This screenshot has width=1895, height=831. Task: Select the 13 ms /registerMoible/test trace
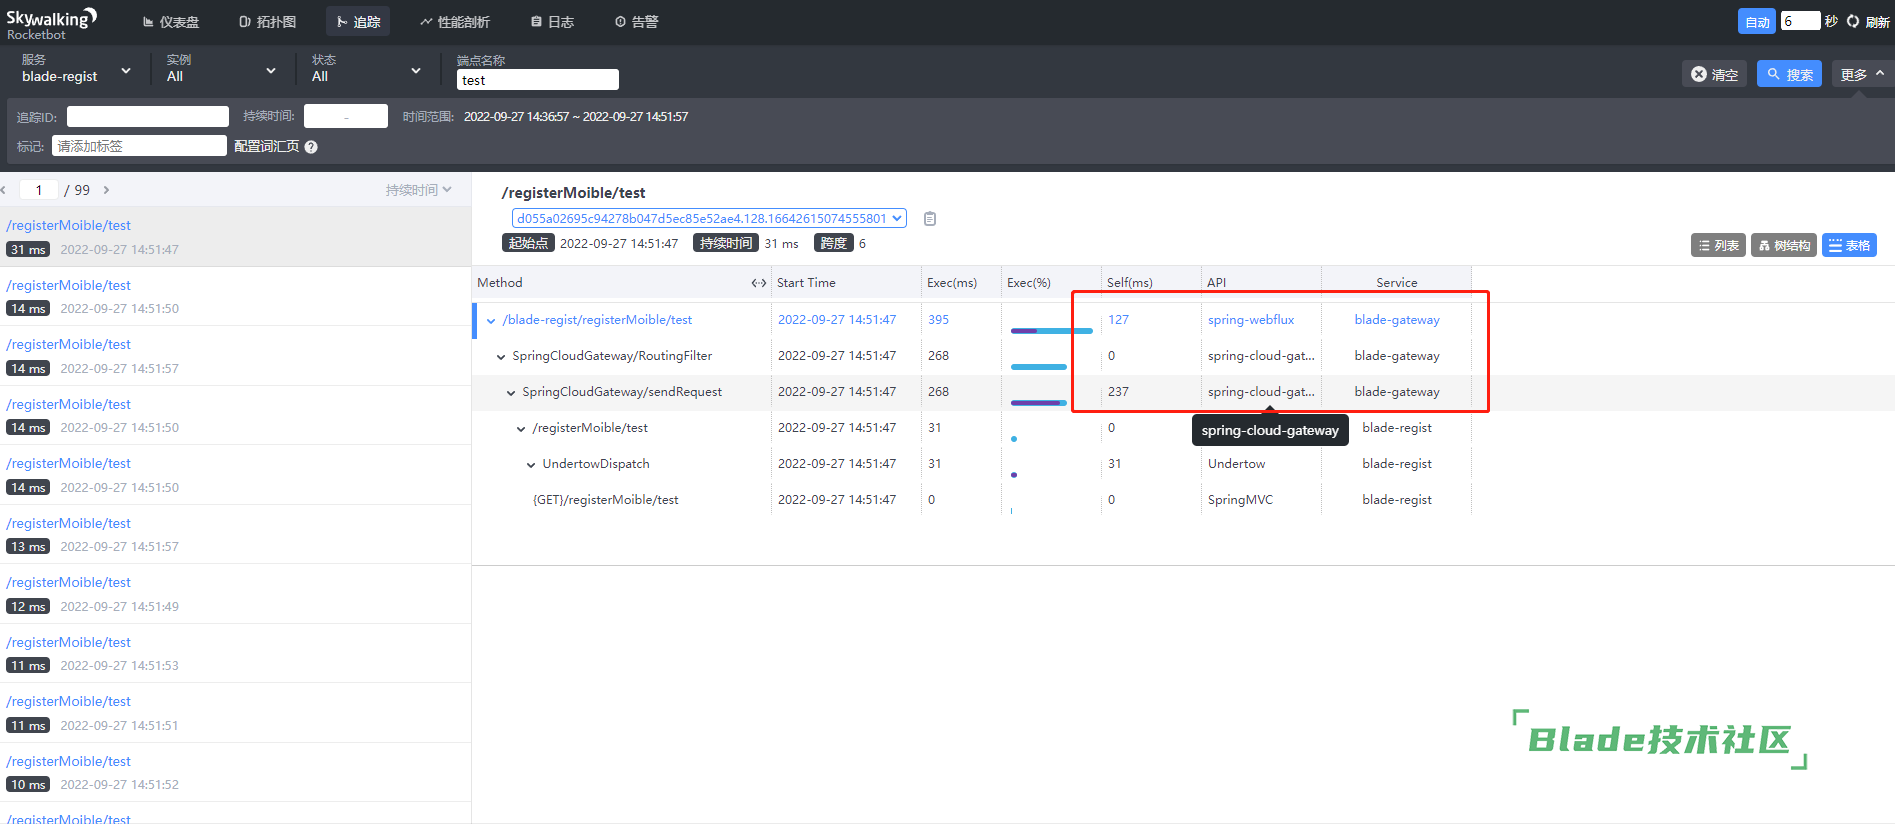coord(235,534)
